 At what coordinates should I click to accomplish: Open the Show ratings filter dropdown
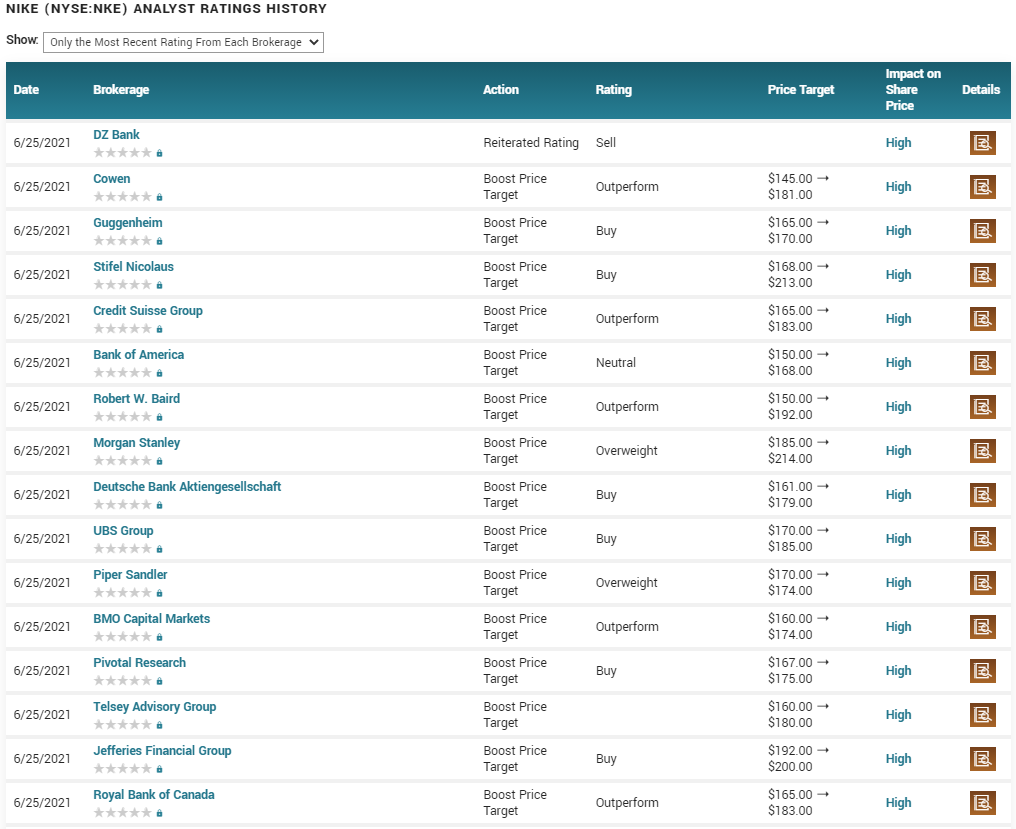click(x=183, y=42)
